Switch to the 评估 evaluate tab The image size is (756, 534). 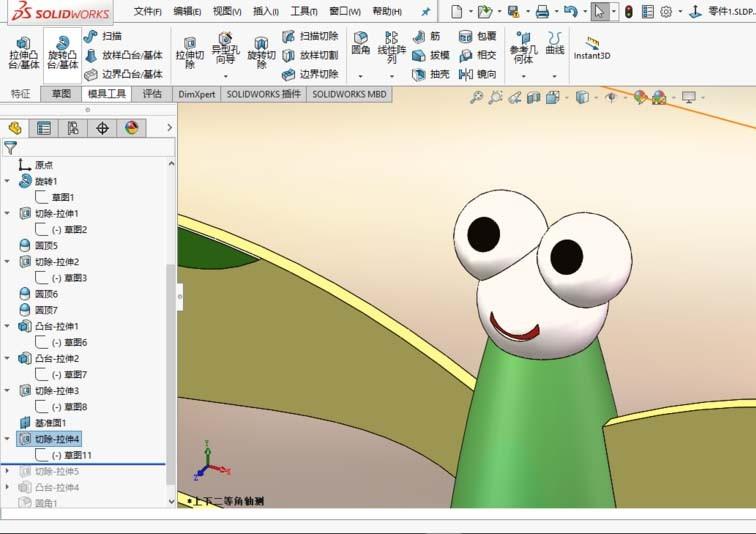point(152,93)
